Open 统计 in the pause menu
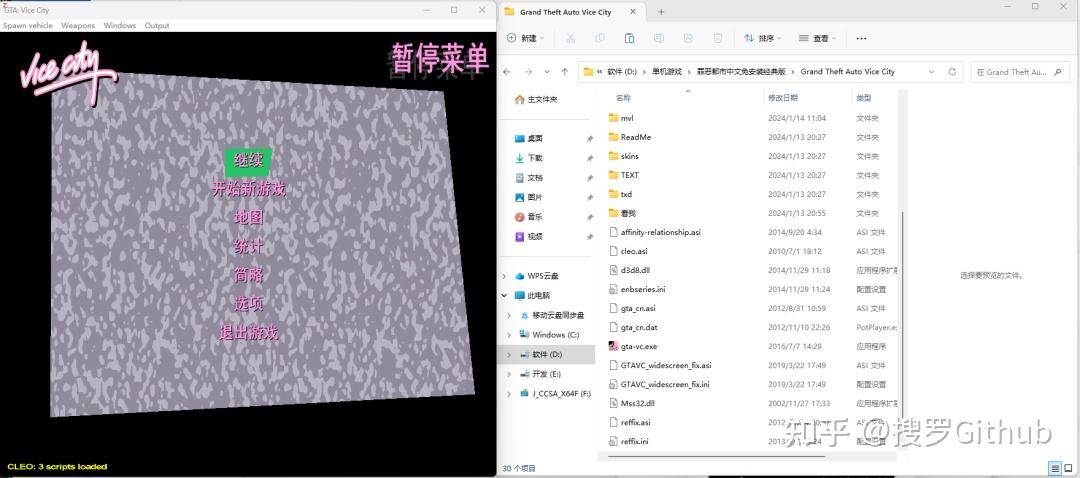Image resolution: width=1080 pixels, height=478 pixels. [249, 247]
